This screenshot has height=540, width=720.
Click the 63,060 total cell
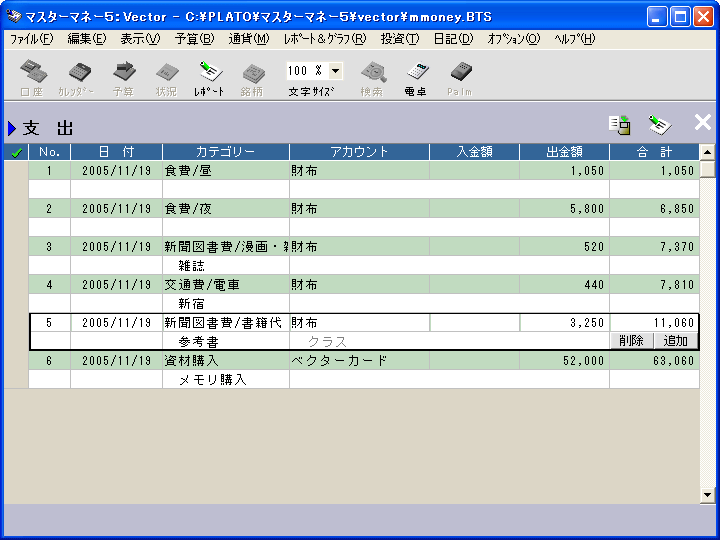[654, 360]
